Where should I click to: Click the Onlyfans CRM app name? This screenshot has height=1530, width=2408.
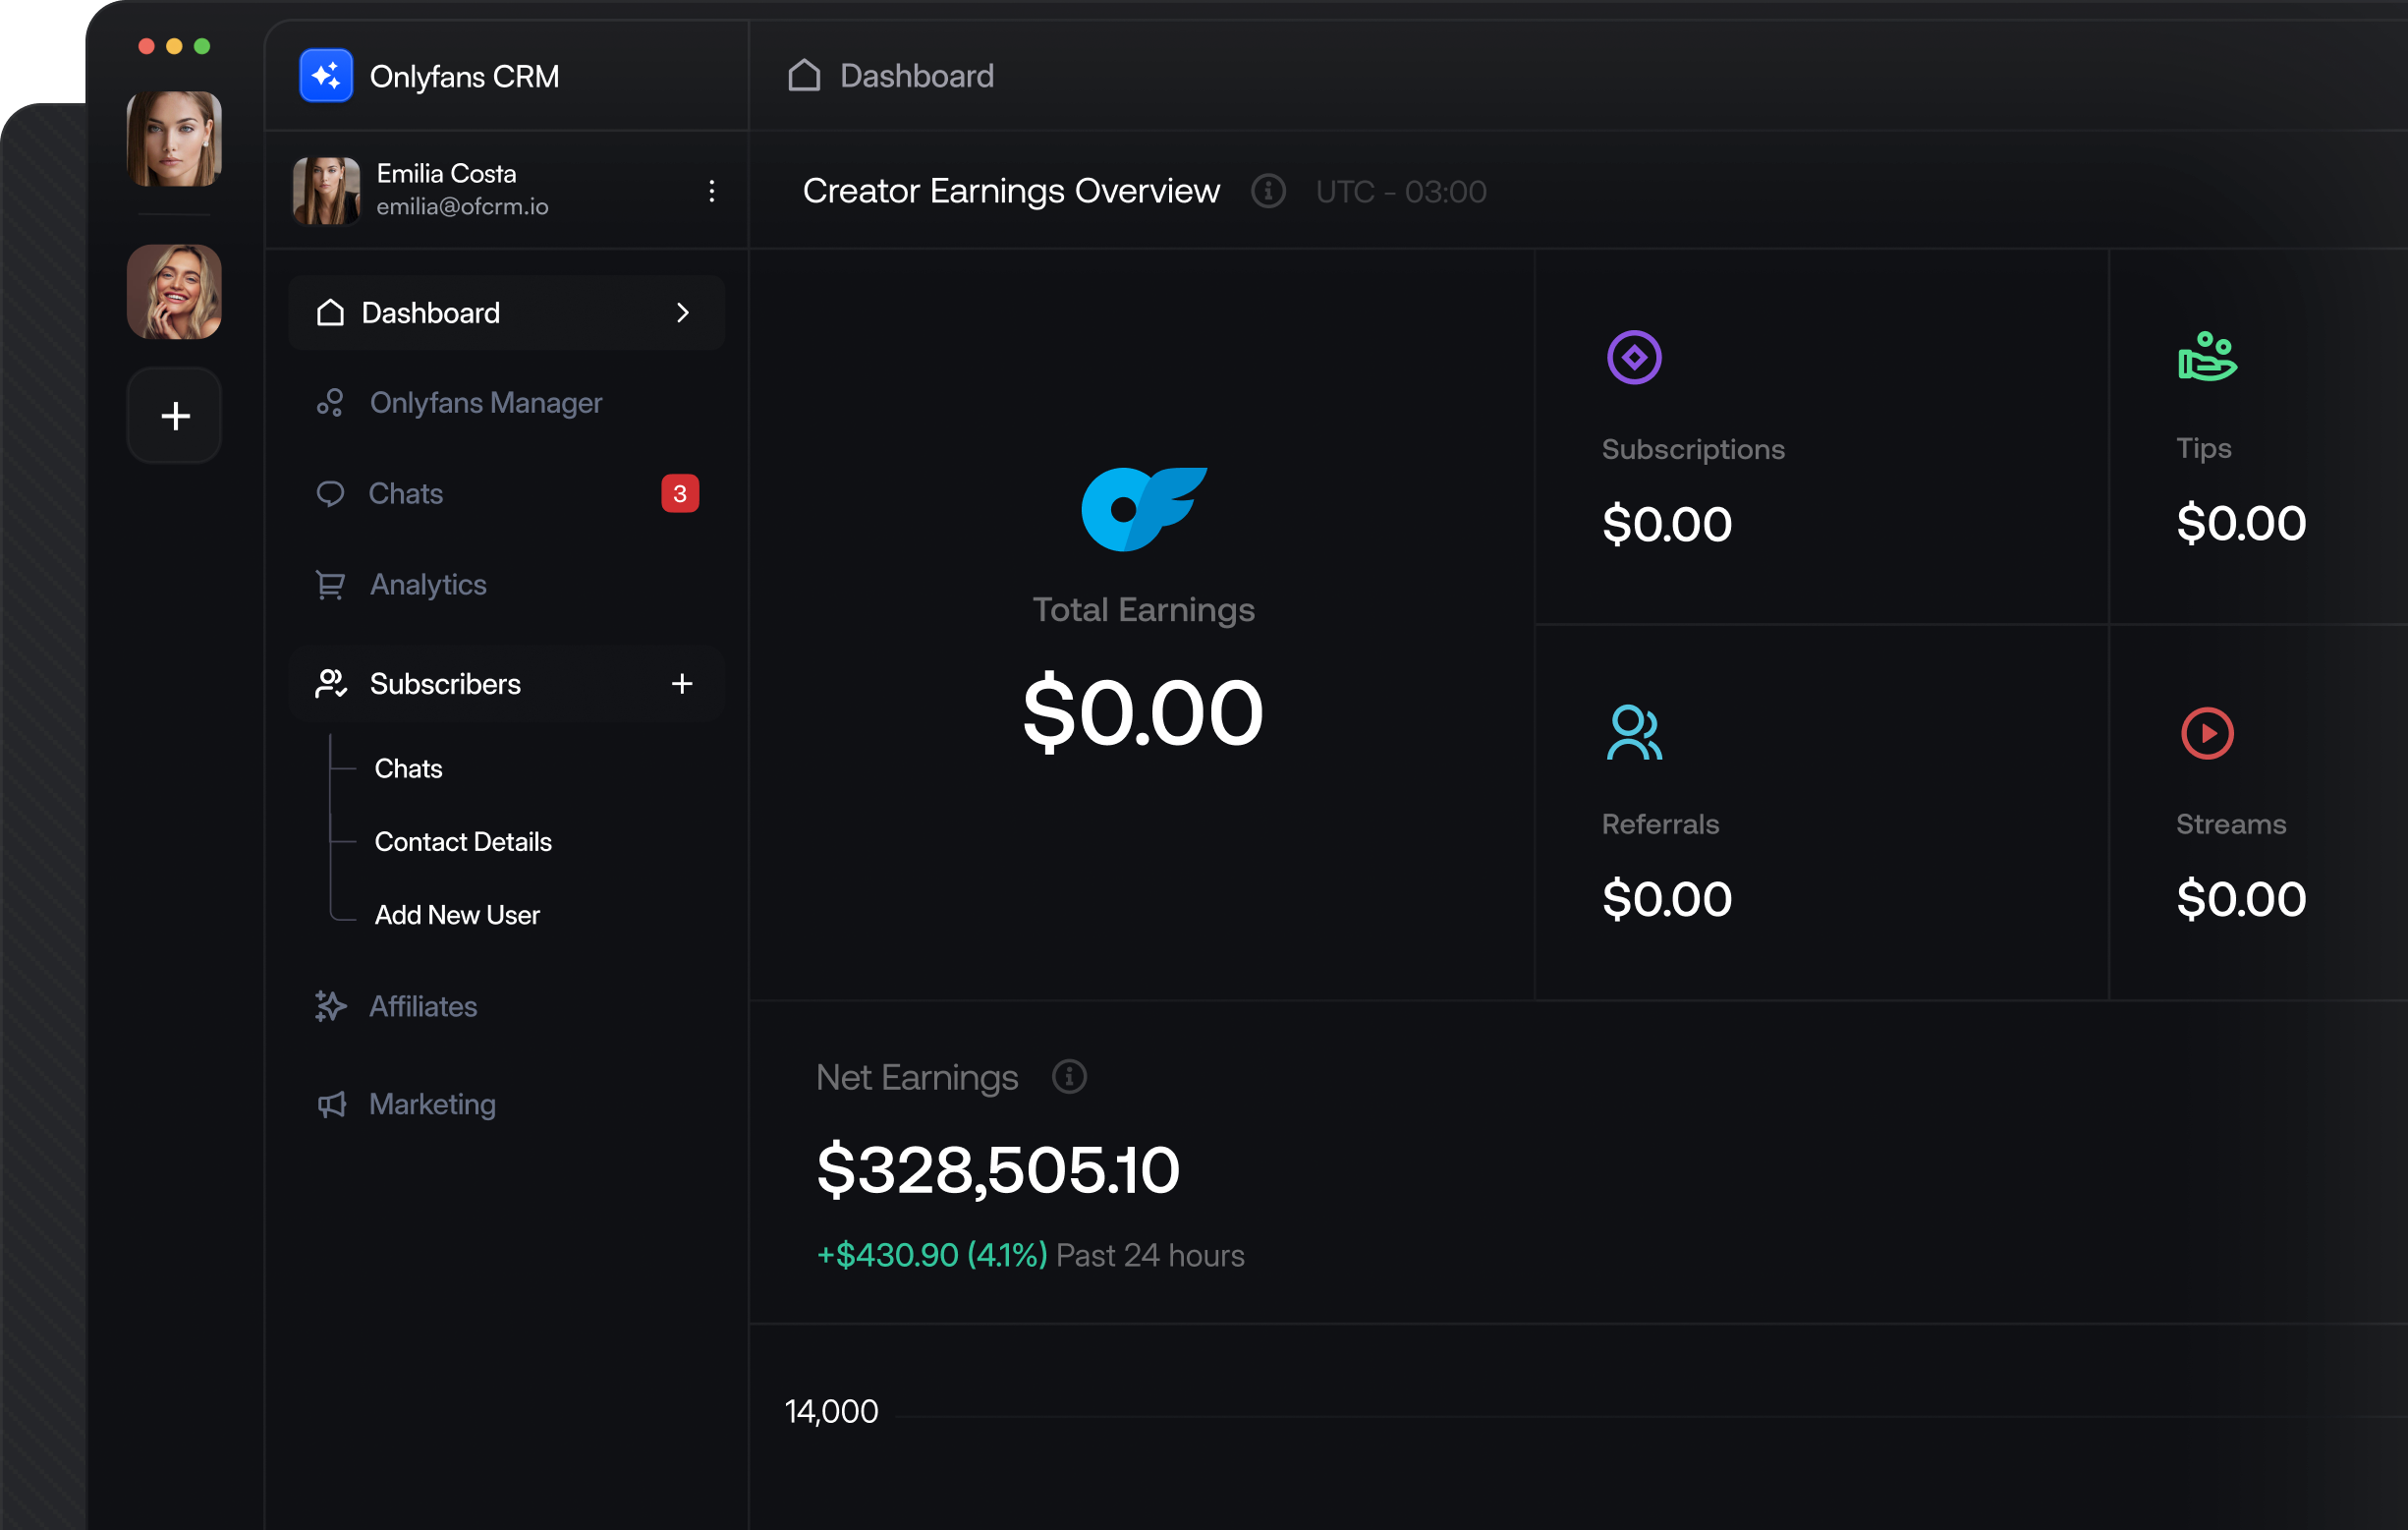pos(465,76)
